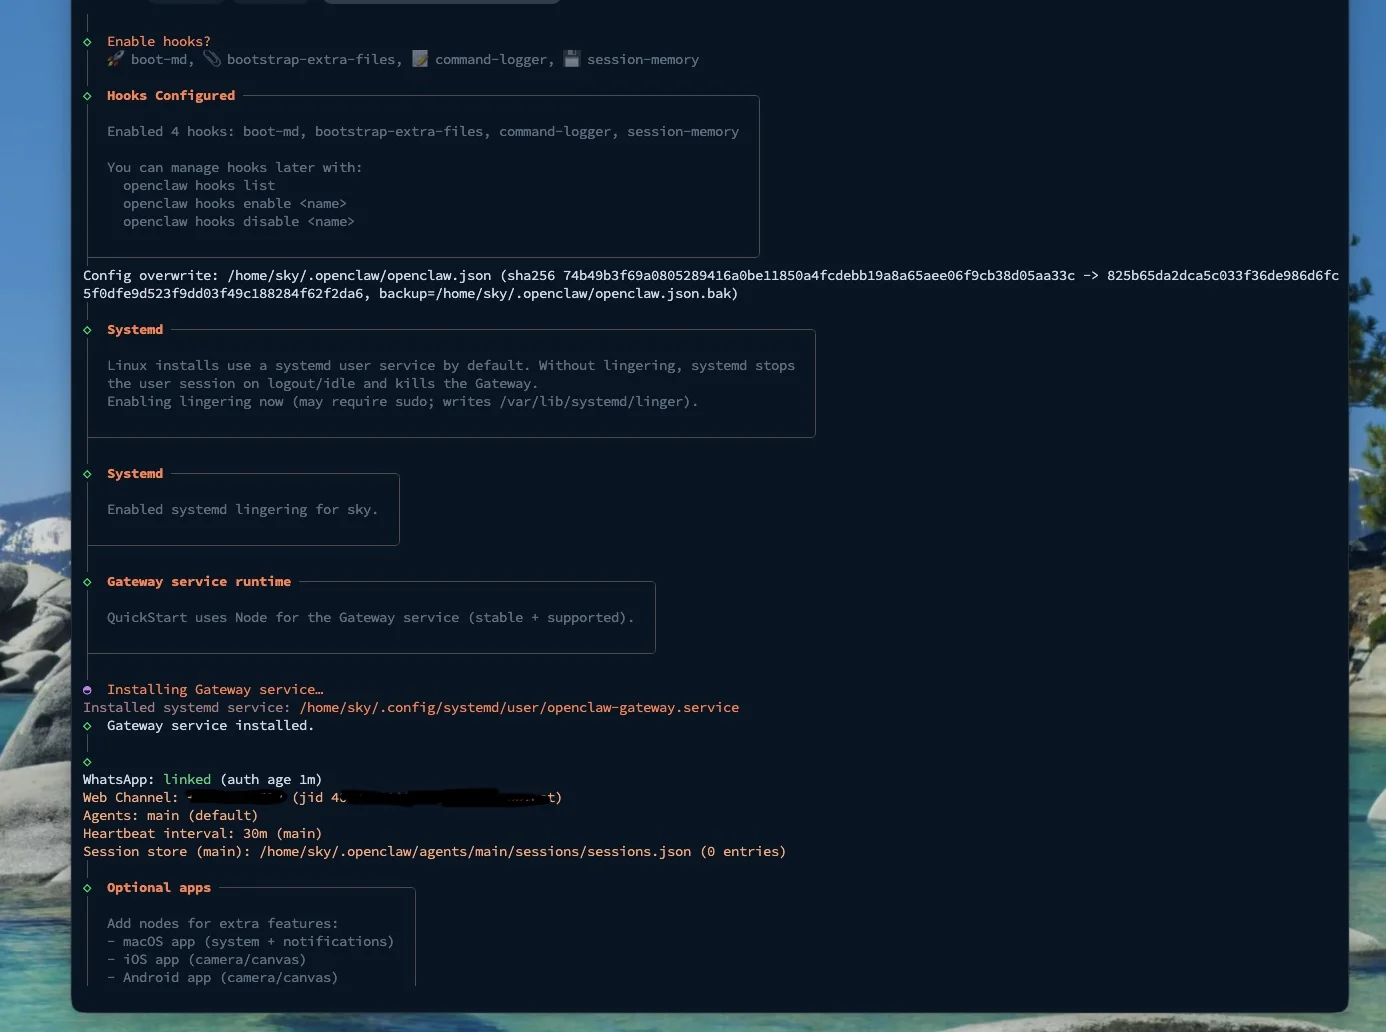Click the 'Gateway service installed.' message
The image size is (1386, 1032).
click(211, 726)
